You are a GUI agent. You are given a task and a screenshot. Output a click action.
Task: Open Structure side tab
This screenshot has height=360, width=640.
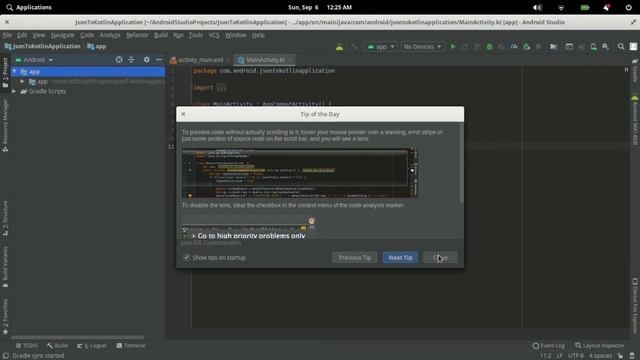tap(5, 218)
